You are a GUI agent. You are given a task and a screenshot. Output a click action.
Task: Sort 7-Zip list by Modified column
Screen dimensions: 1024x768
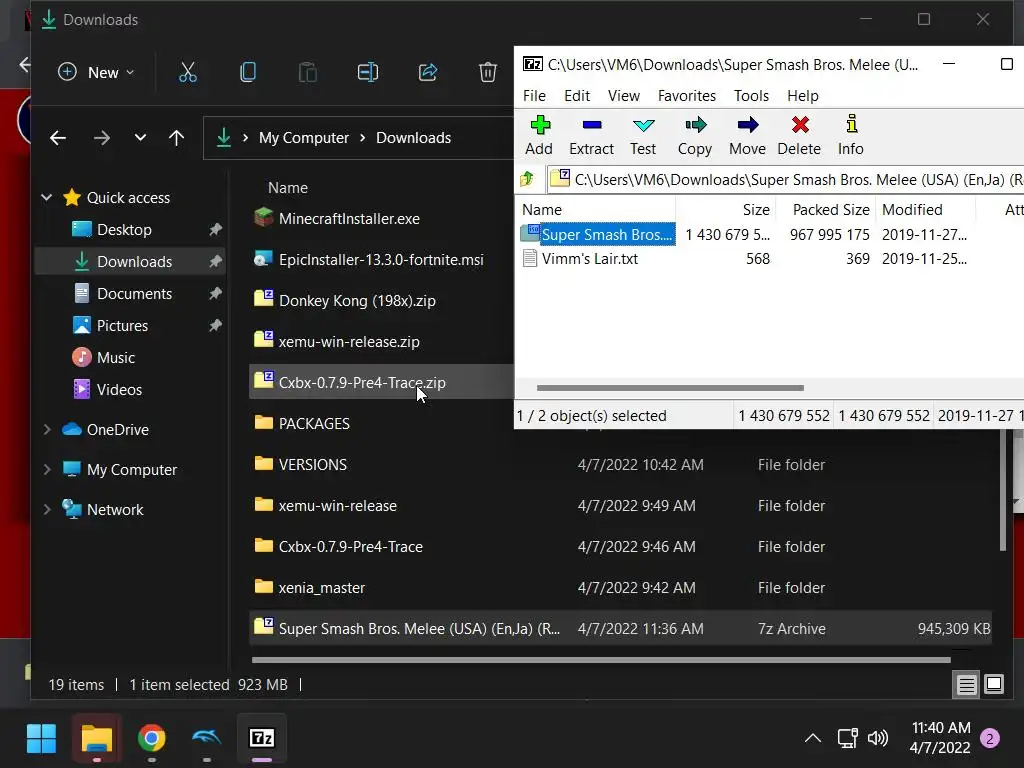pos(925,210)
